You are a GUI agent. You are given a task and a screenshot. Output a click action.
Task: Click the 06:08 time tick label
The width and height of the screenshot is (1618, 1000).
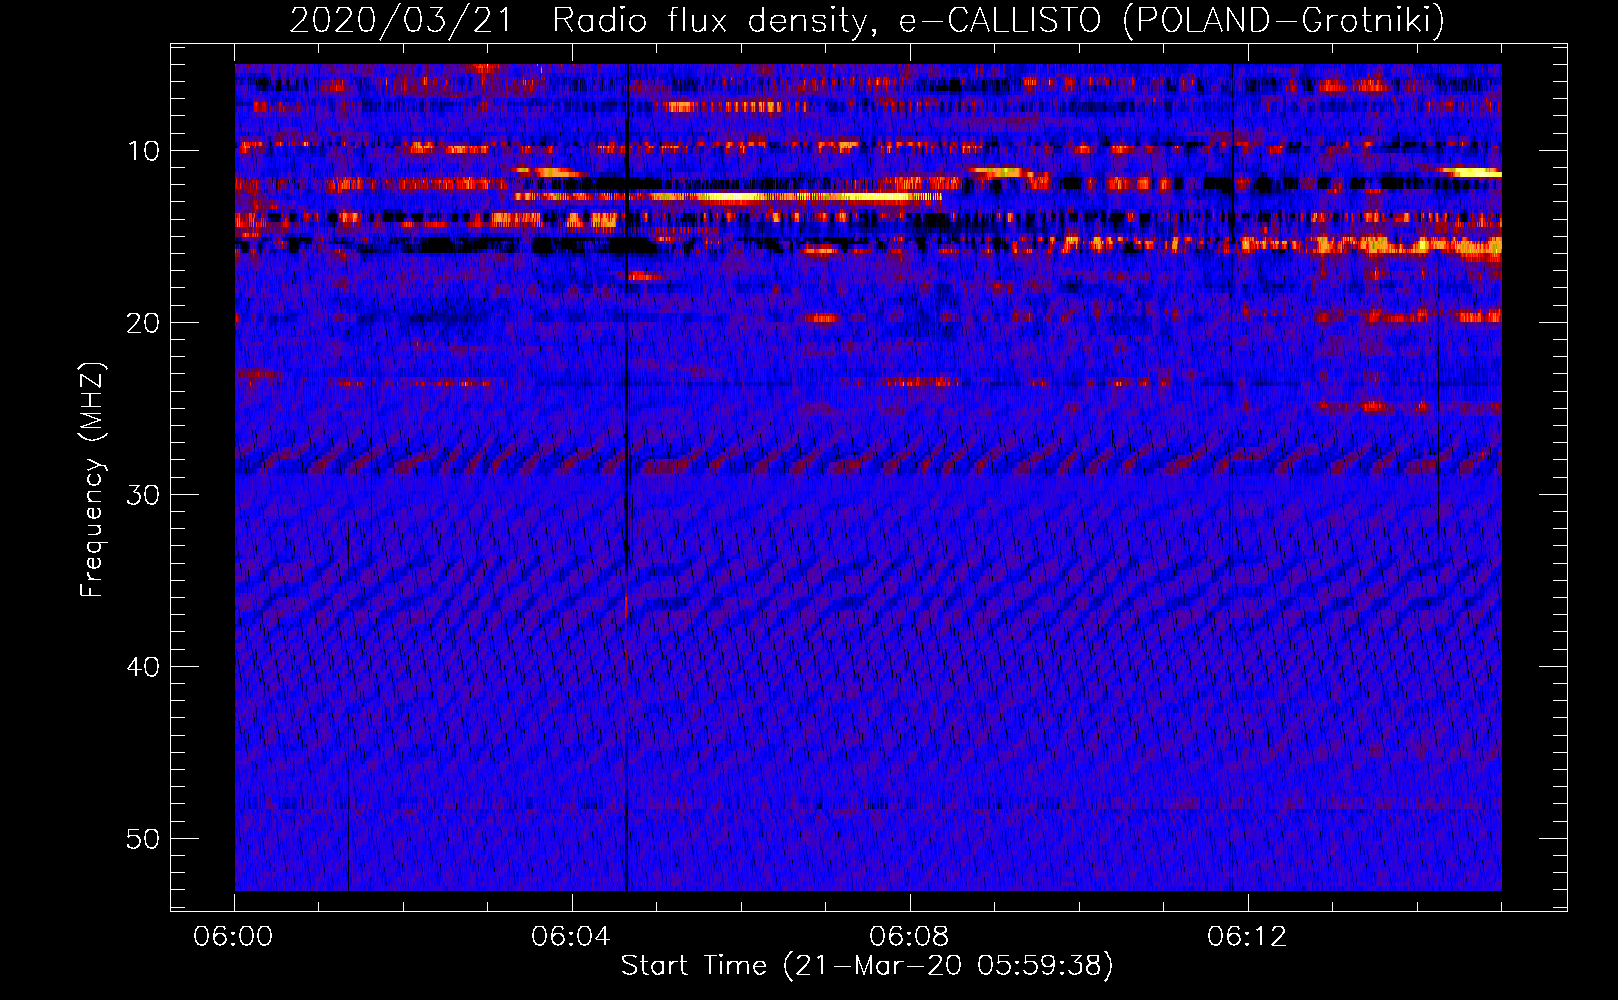tap(909, 937)
